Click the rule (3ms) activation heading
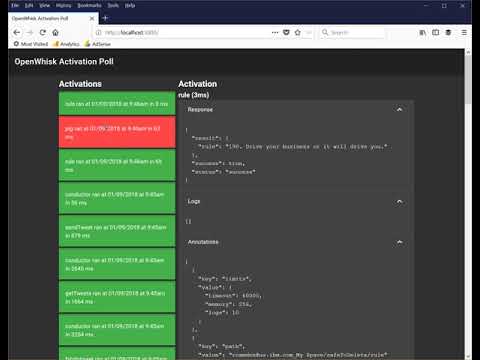Image resolution: width=480 pixels, height=360 pixels. pyautogui.click(x=194, y=95)
